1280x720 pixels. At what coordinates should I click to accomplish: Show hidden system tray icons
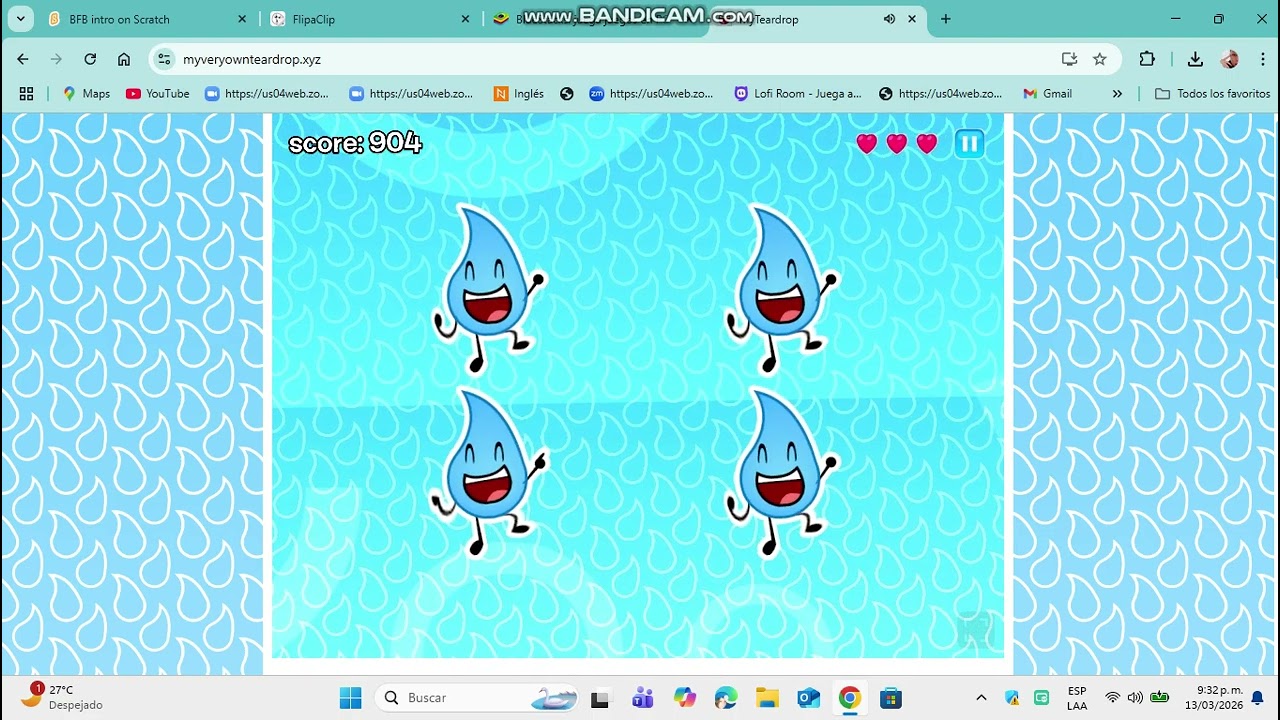pos(981,698)
